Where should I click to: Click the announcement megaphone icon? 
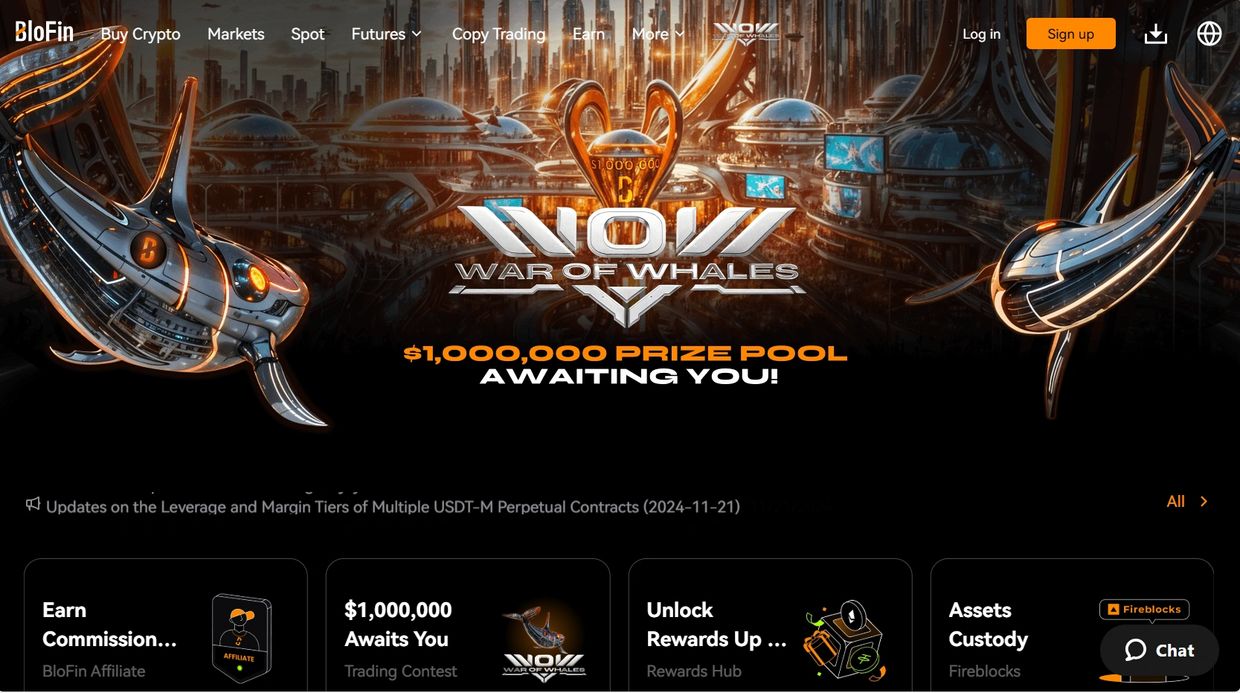tap(33, 504)
